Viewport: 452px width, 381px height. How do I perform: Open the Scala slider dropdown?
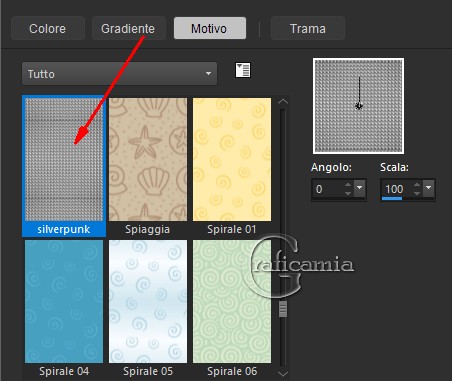click(429, 188)
